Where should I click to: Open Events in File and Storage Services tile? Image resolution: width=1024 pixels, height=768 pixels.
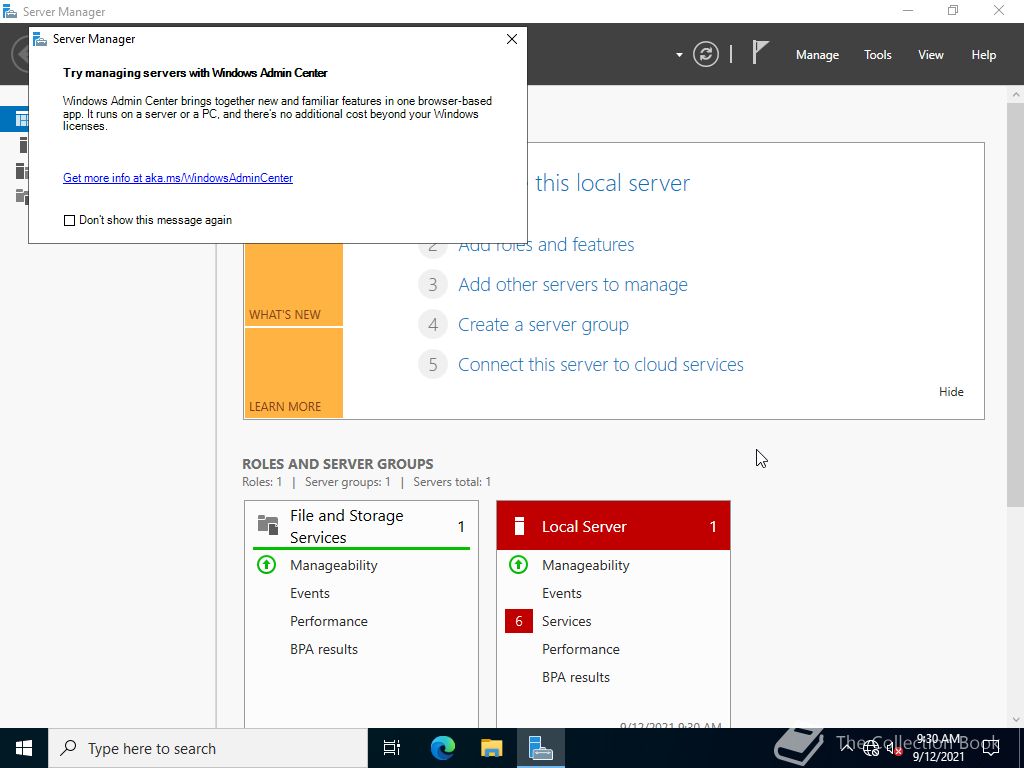pos(310,593)
